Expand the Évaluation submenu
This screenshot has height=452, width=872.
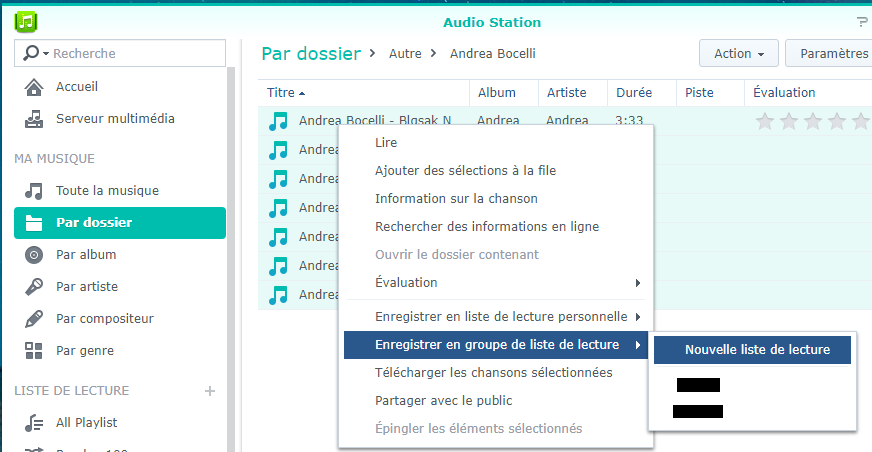[x=497, y=283]
